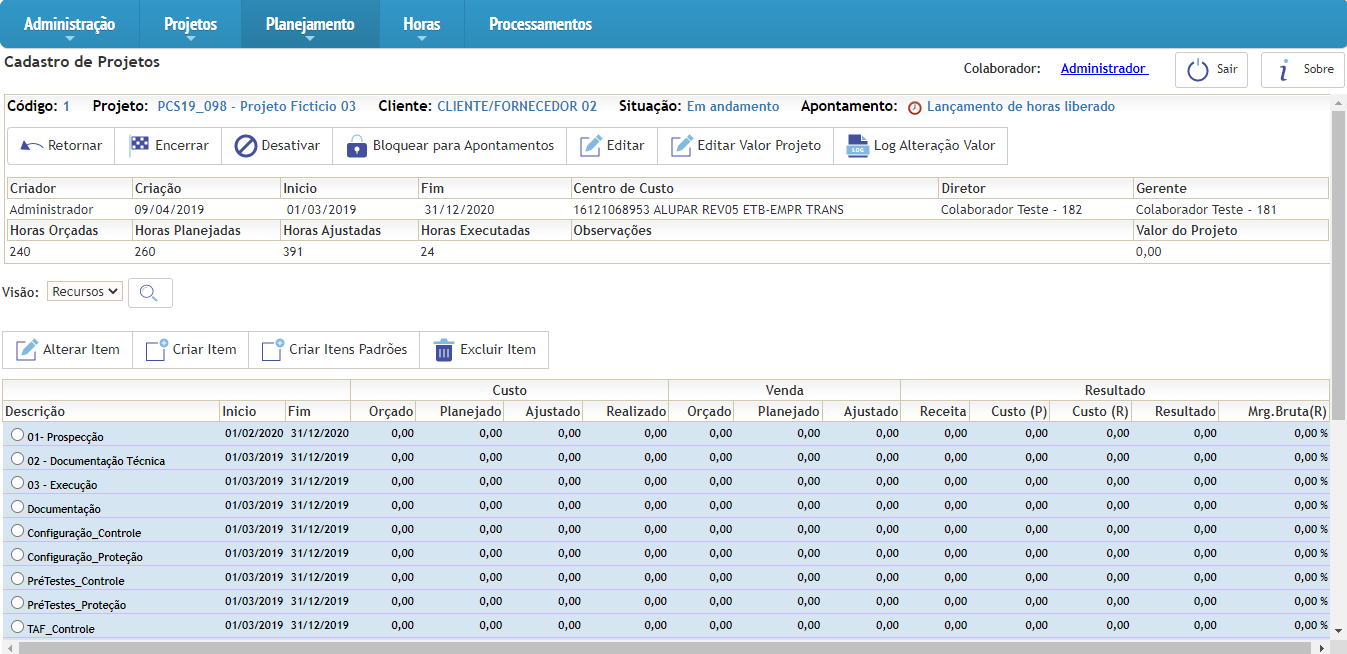Click the Bloquear para Apontamentos padlock icon
Viewport: 1347px width, 654px height.
coord(357,146)
